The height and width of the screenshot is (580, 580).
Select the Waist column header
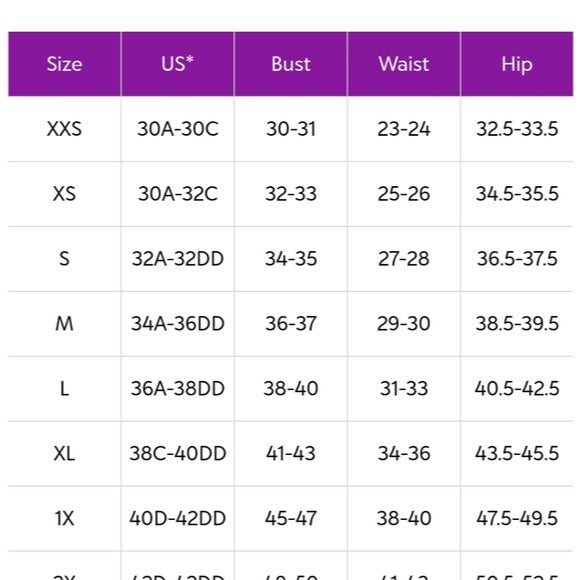[x=404, y=64]
